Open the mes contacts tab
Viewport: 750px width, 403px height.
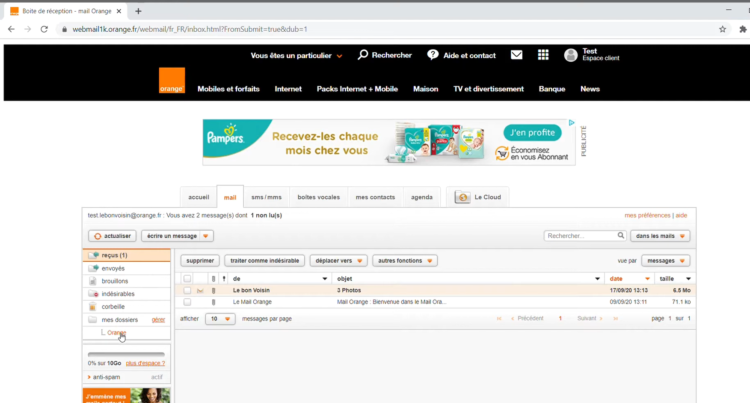[x=375, y=197]
